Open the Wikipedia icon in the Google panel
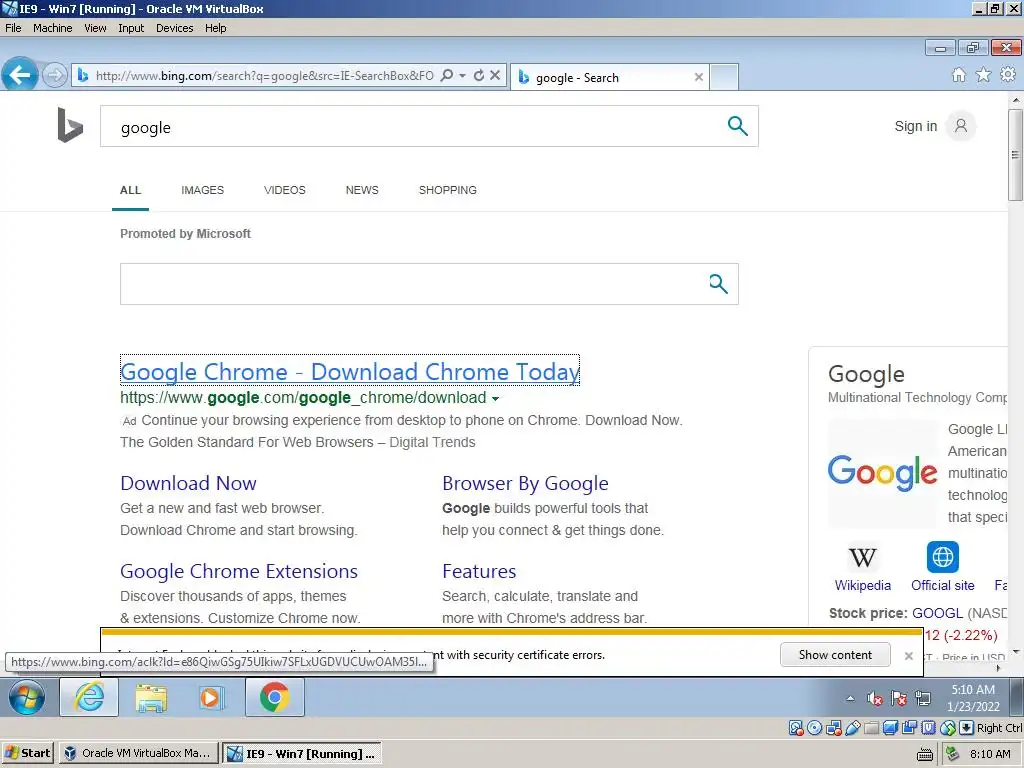The width and height of the screenshot is (1024, 768). click(863, 558)
